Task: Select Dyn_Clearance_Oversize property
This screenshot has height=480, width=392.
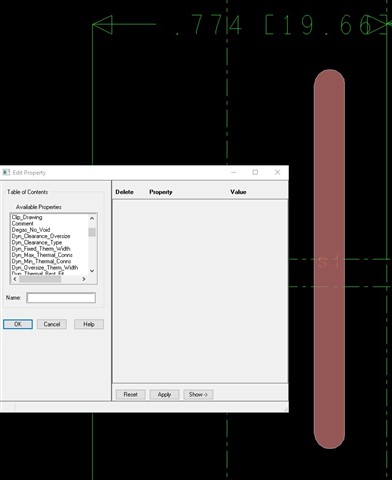Action: click(x=41, y=236)
